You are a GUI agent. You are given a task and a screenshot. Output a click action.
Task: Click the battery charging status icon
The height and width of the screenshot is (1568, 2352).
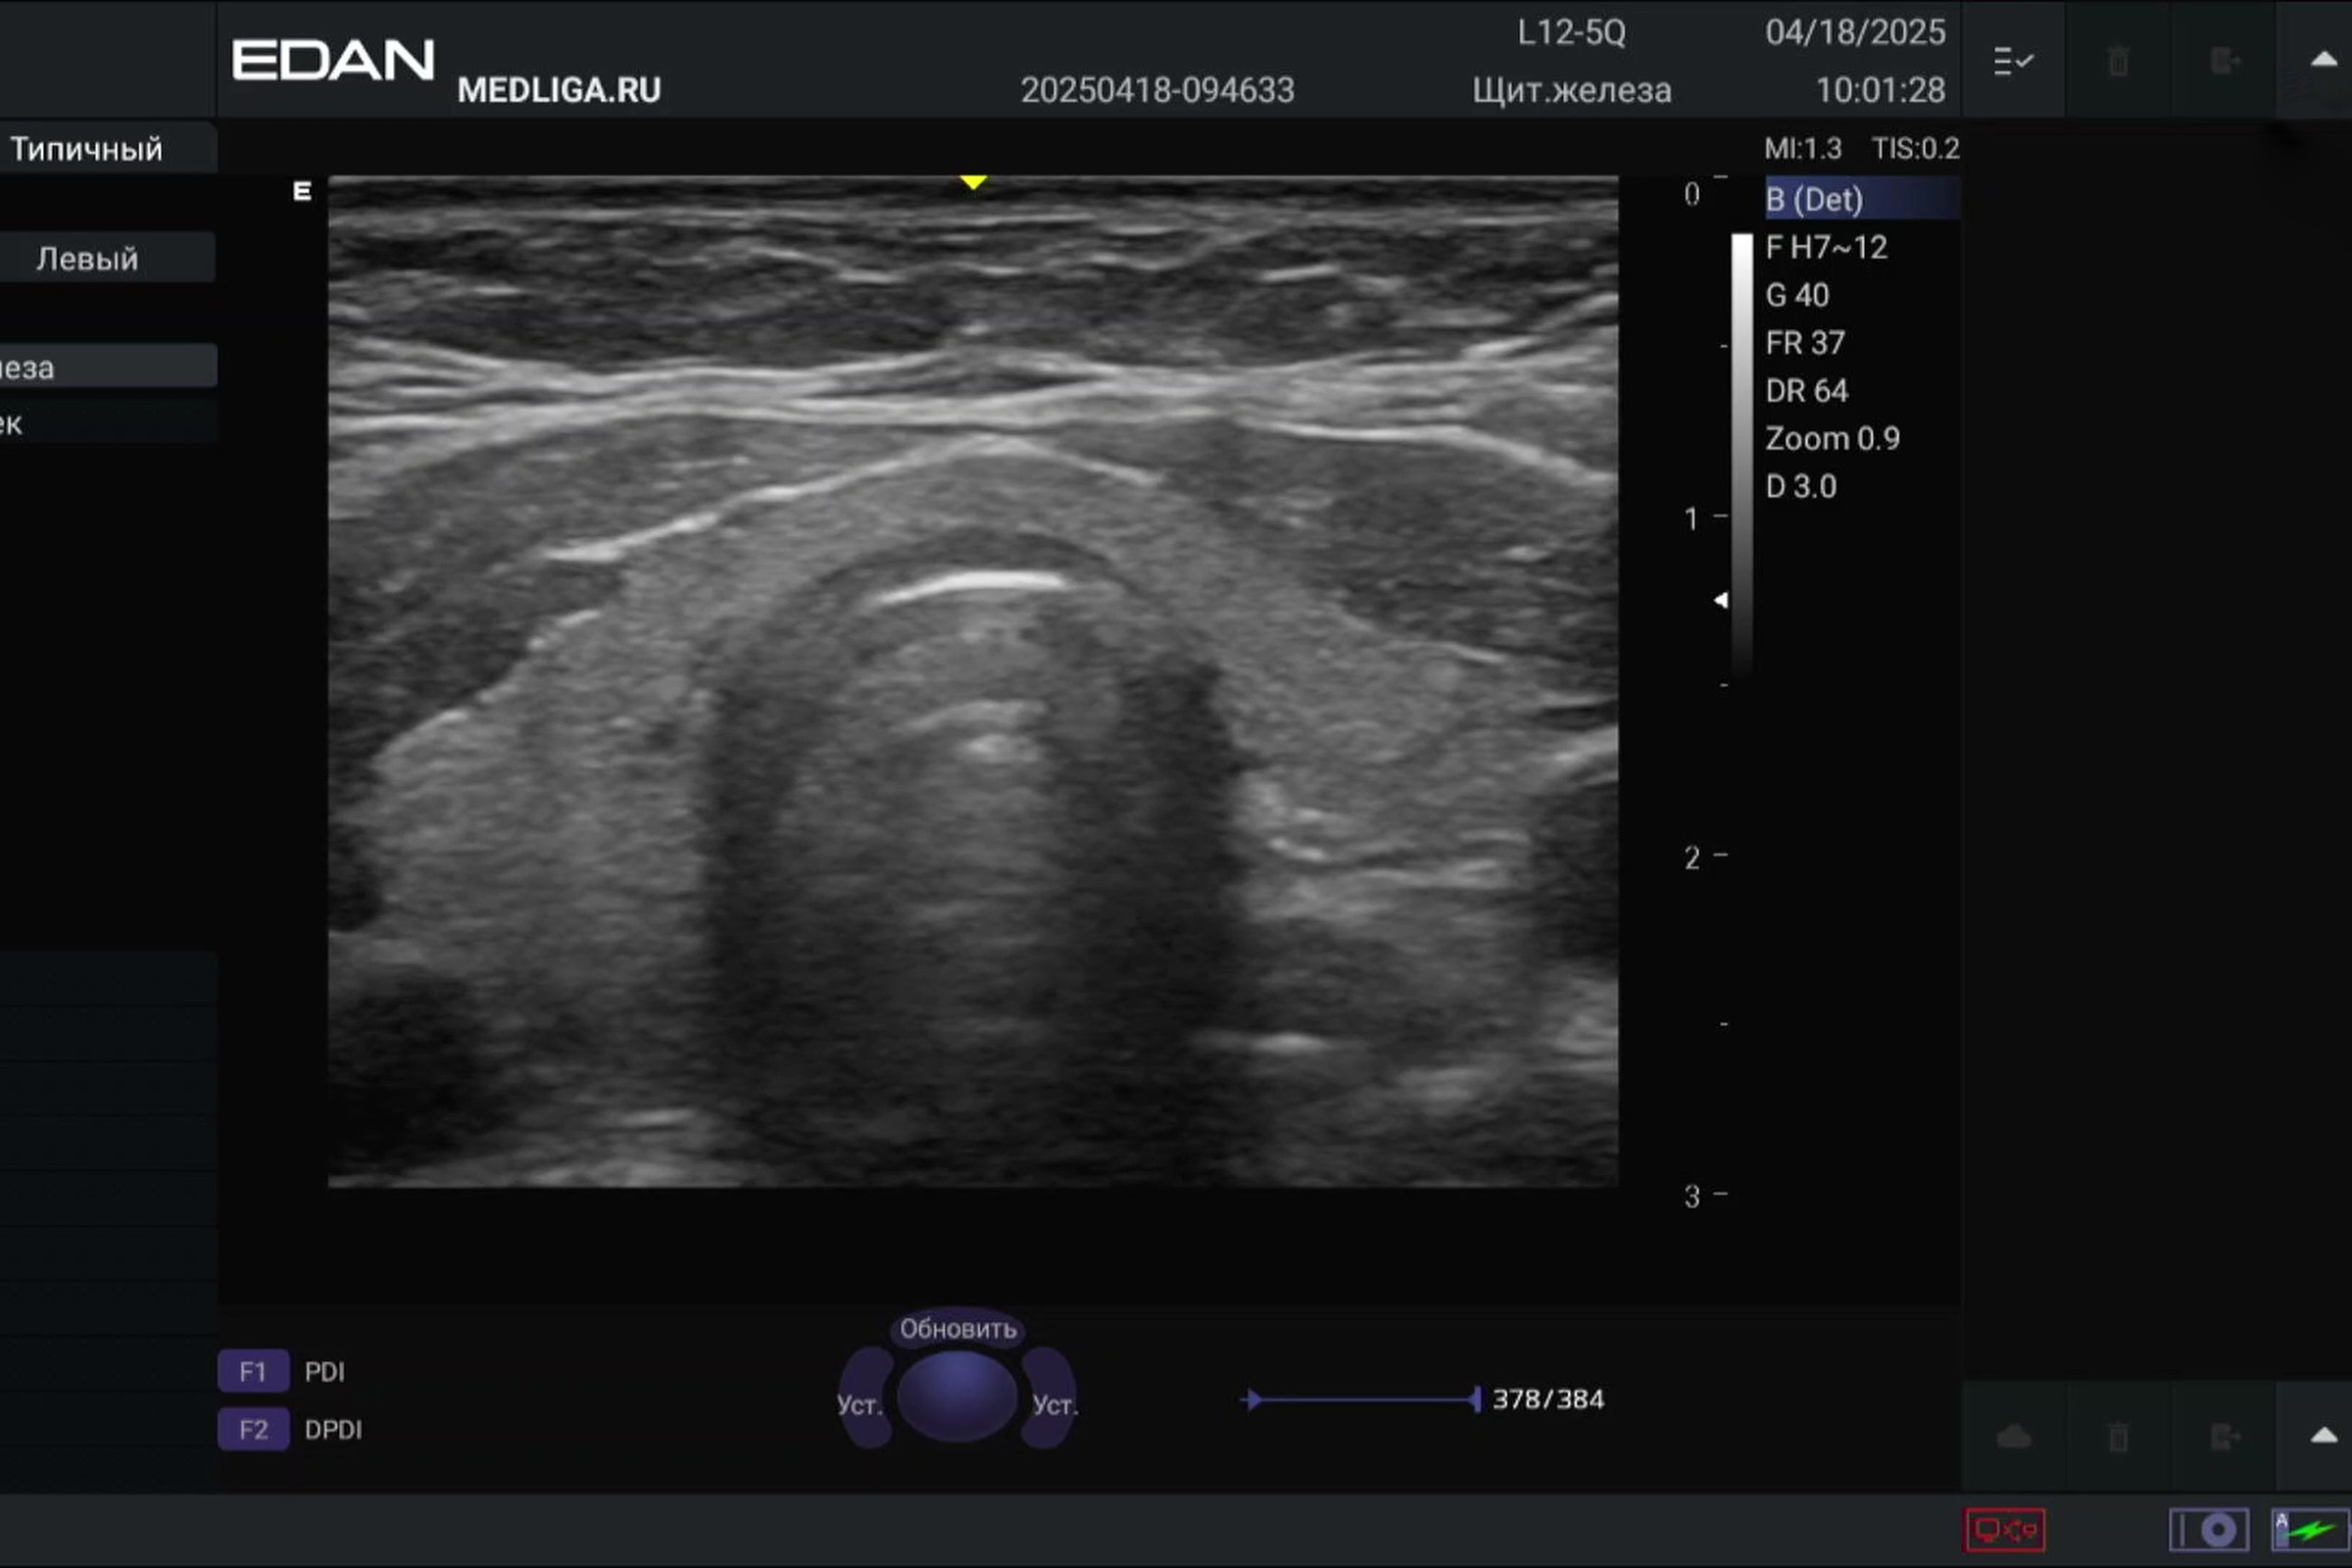tap(2309, 1529)
